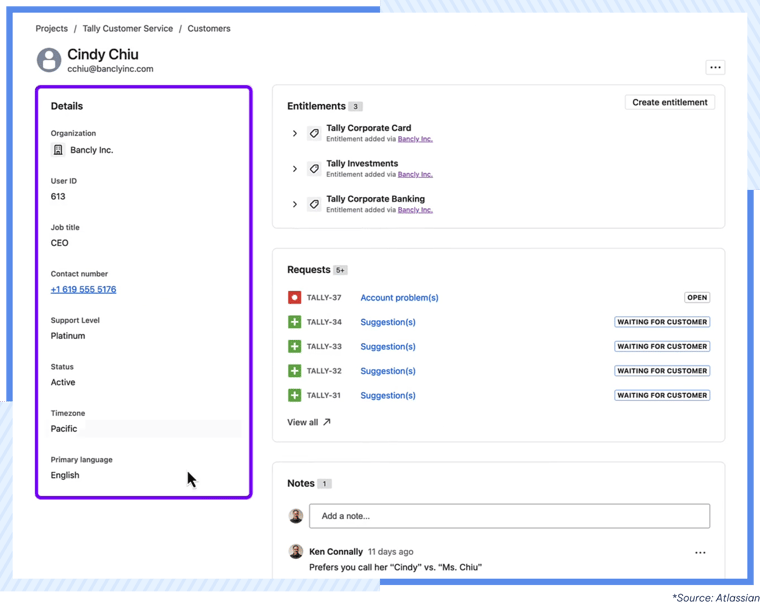The image size is (760, 604).
Task: Click the OPEN status badge on TALLY-37
Action: click(697, 297)
